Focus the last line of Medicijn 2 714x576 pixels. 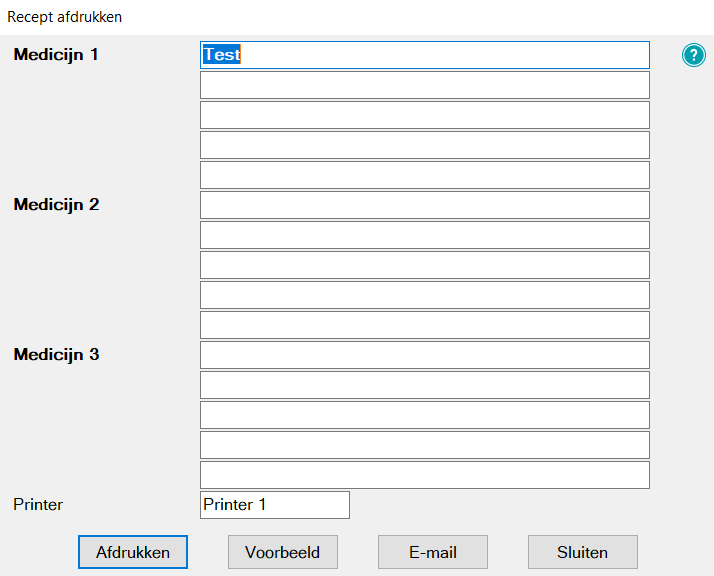[425, 325]
